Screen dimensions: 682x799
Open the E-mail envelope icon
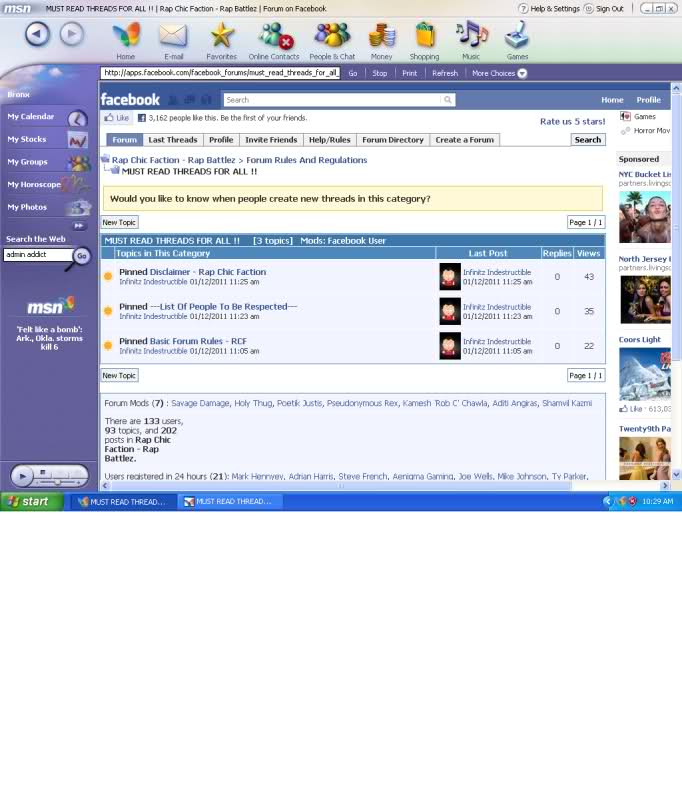[173, 36]
